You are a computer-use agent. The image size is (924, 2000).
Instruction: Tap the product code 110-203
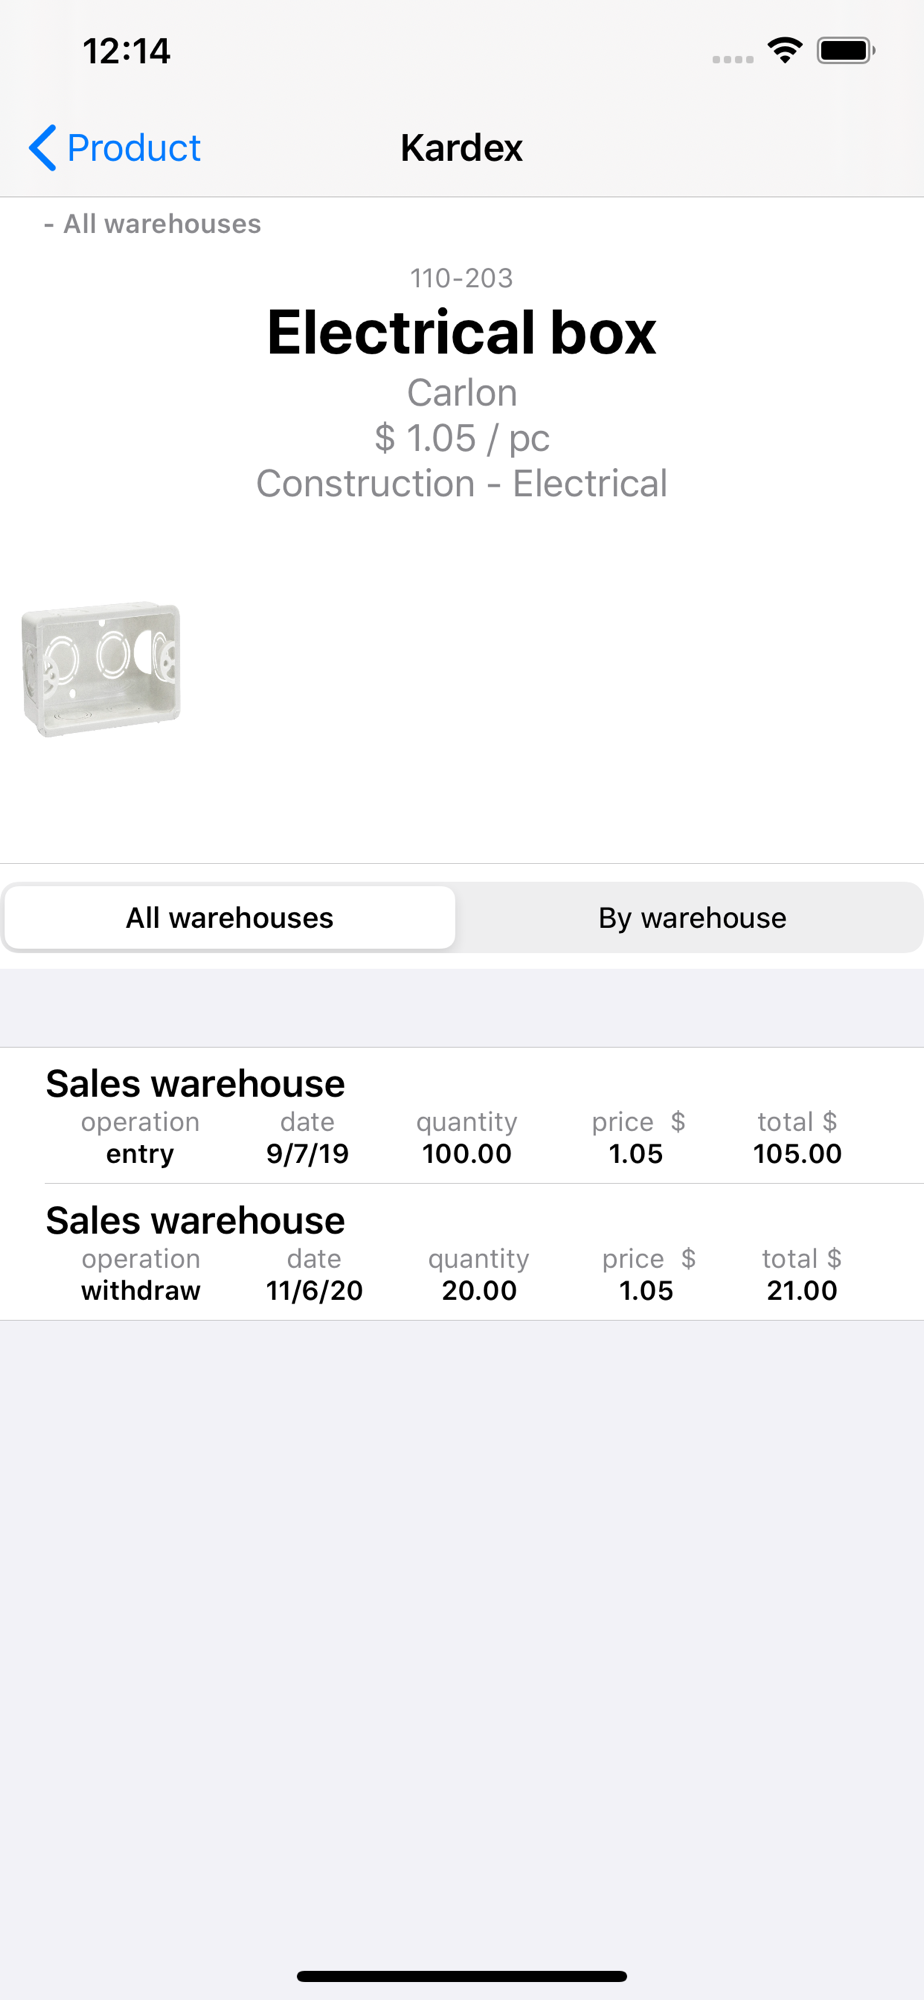[x=462, y=278]
